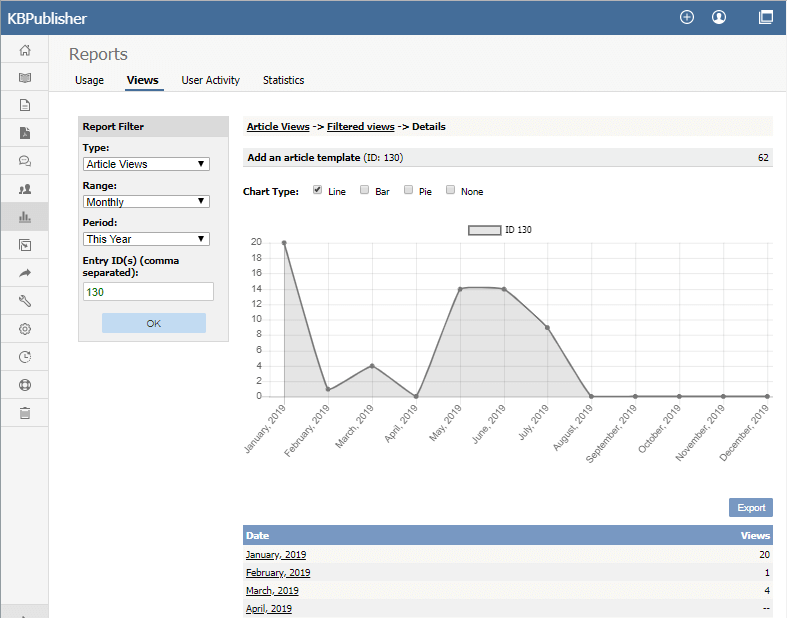Check the Pie chart type checkbox
Viewport: 787px width, 618px height.
[409, 190]
